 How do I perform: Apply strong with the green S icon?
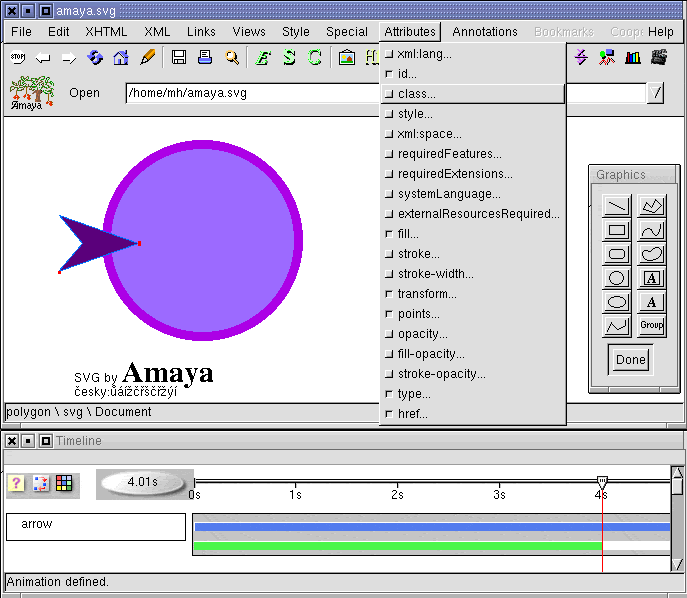tap(289, 57)
